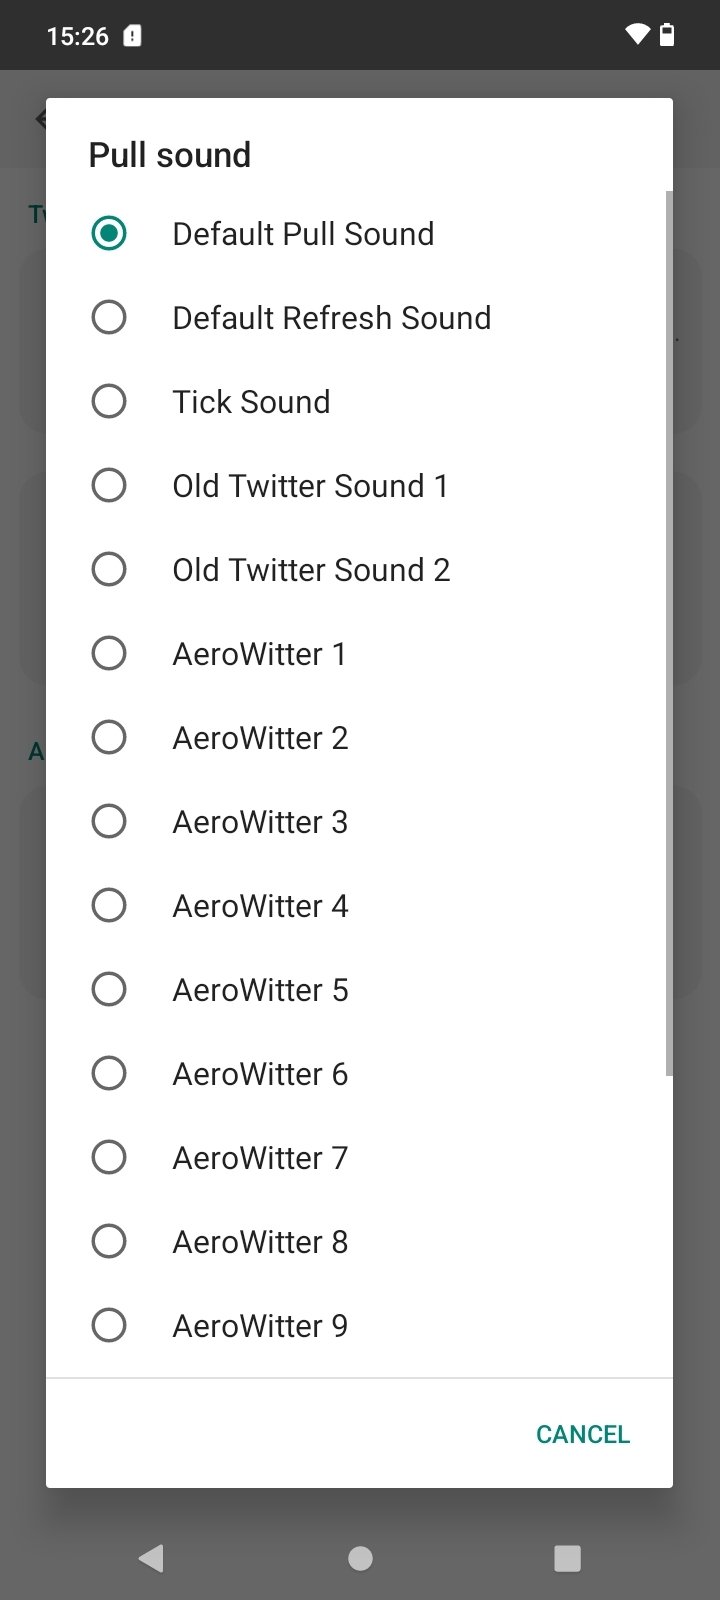The width and height of the screenshot is (720, 1600).
Task: Select AeroWitter 3 radio button
Action: 108,821
